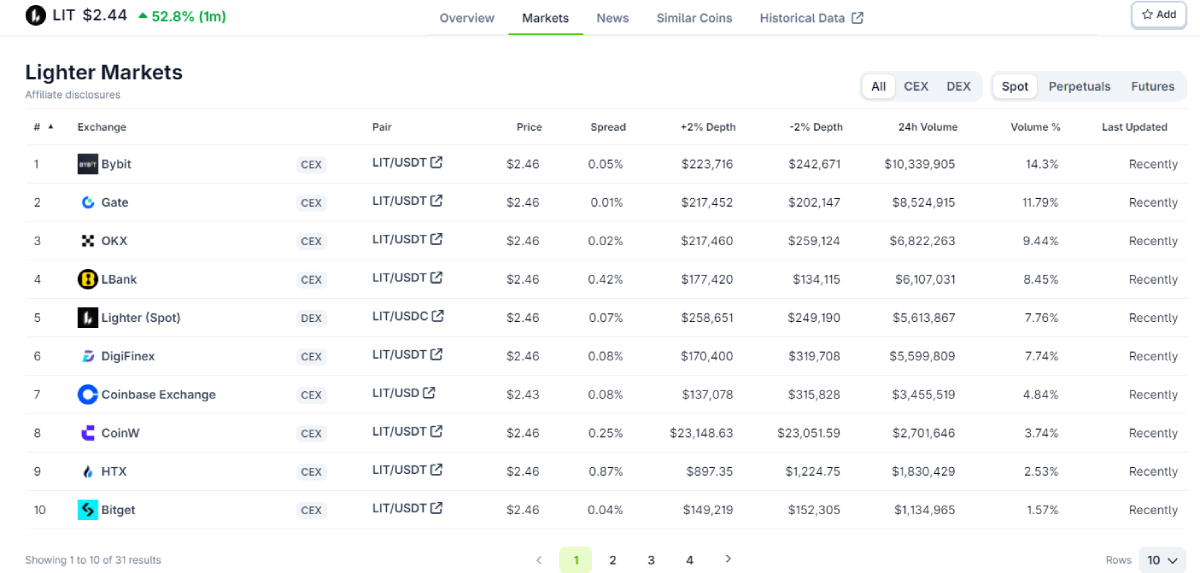Switch to Perpetuals markets
The image size is (1200, 573).
pyautogui.click(x=1079, y=86)
